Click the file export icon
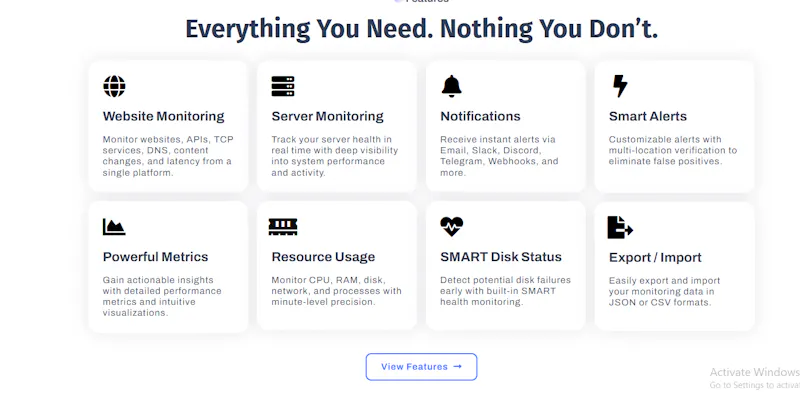The image size is (800, 395). pos(620,227)
